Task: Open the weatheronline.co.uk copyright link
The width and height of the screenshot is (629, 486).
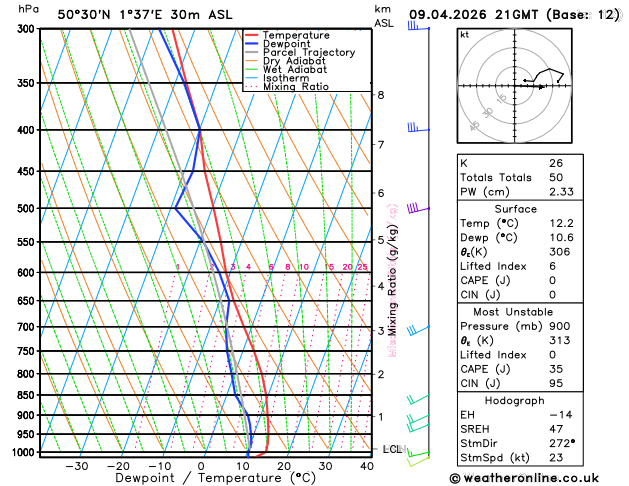Action: [x=524, y=478]
